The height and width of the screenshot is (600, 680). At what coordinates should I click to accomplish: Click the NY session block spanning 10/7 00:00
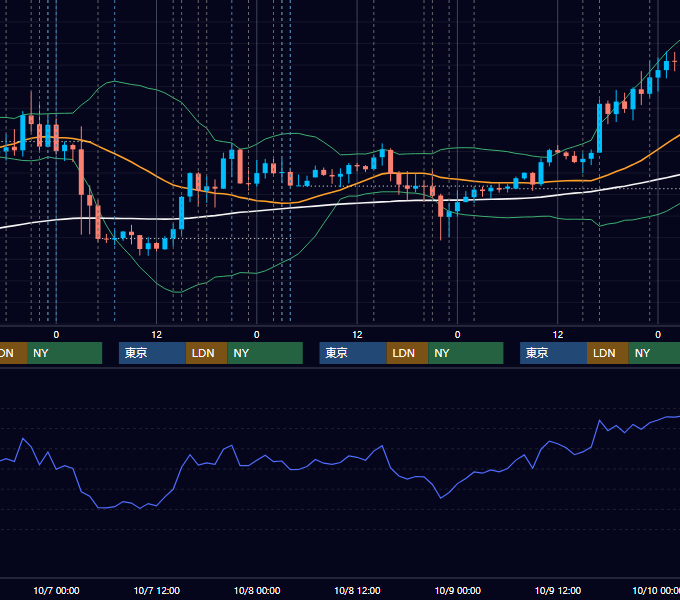tap(65, 353)
